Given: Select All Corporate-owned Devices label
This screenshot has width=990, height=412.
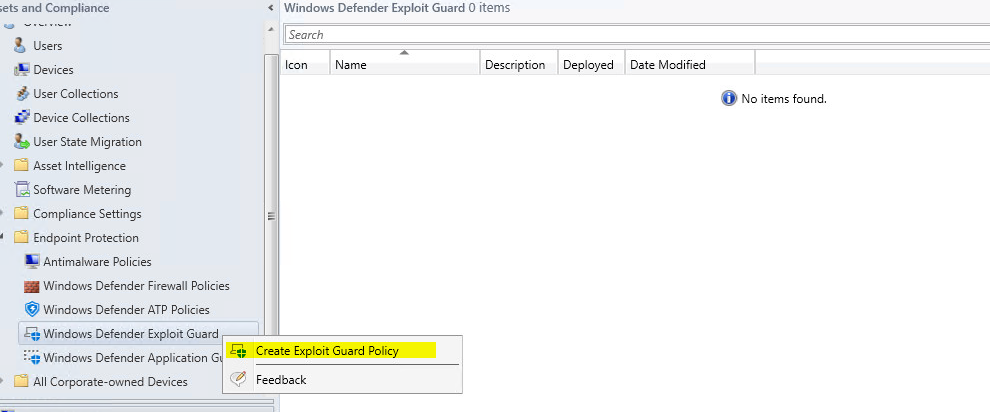Looking at the screenshot, I should point(110,381).
